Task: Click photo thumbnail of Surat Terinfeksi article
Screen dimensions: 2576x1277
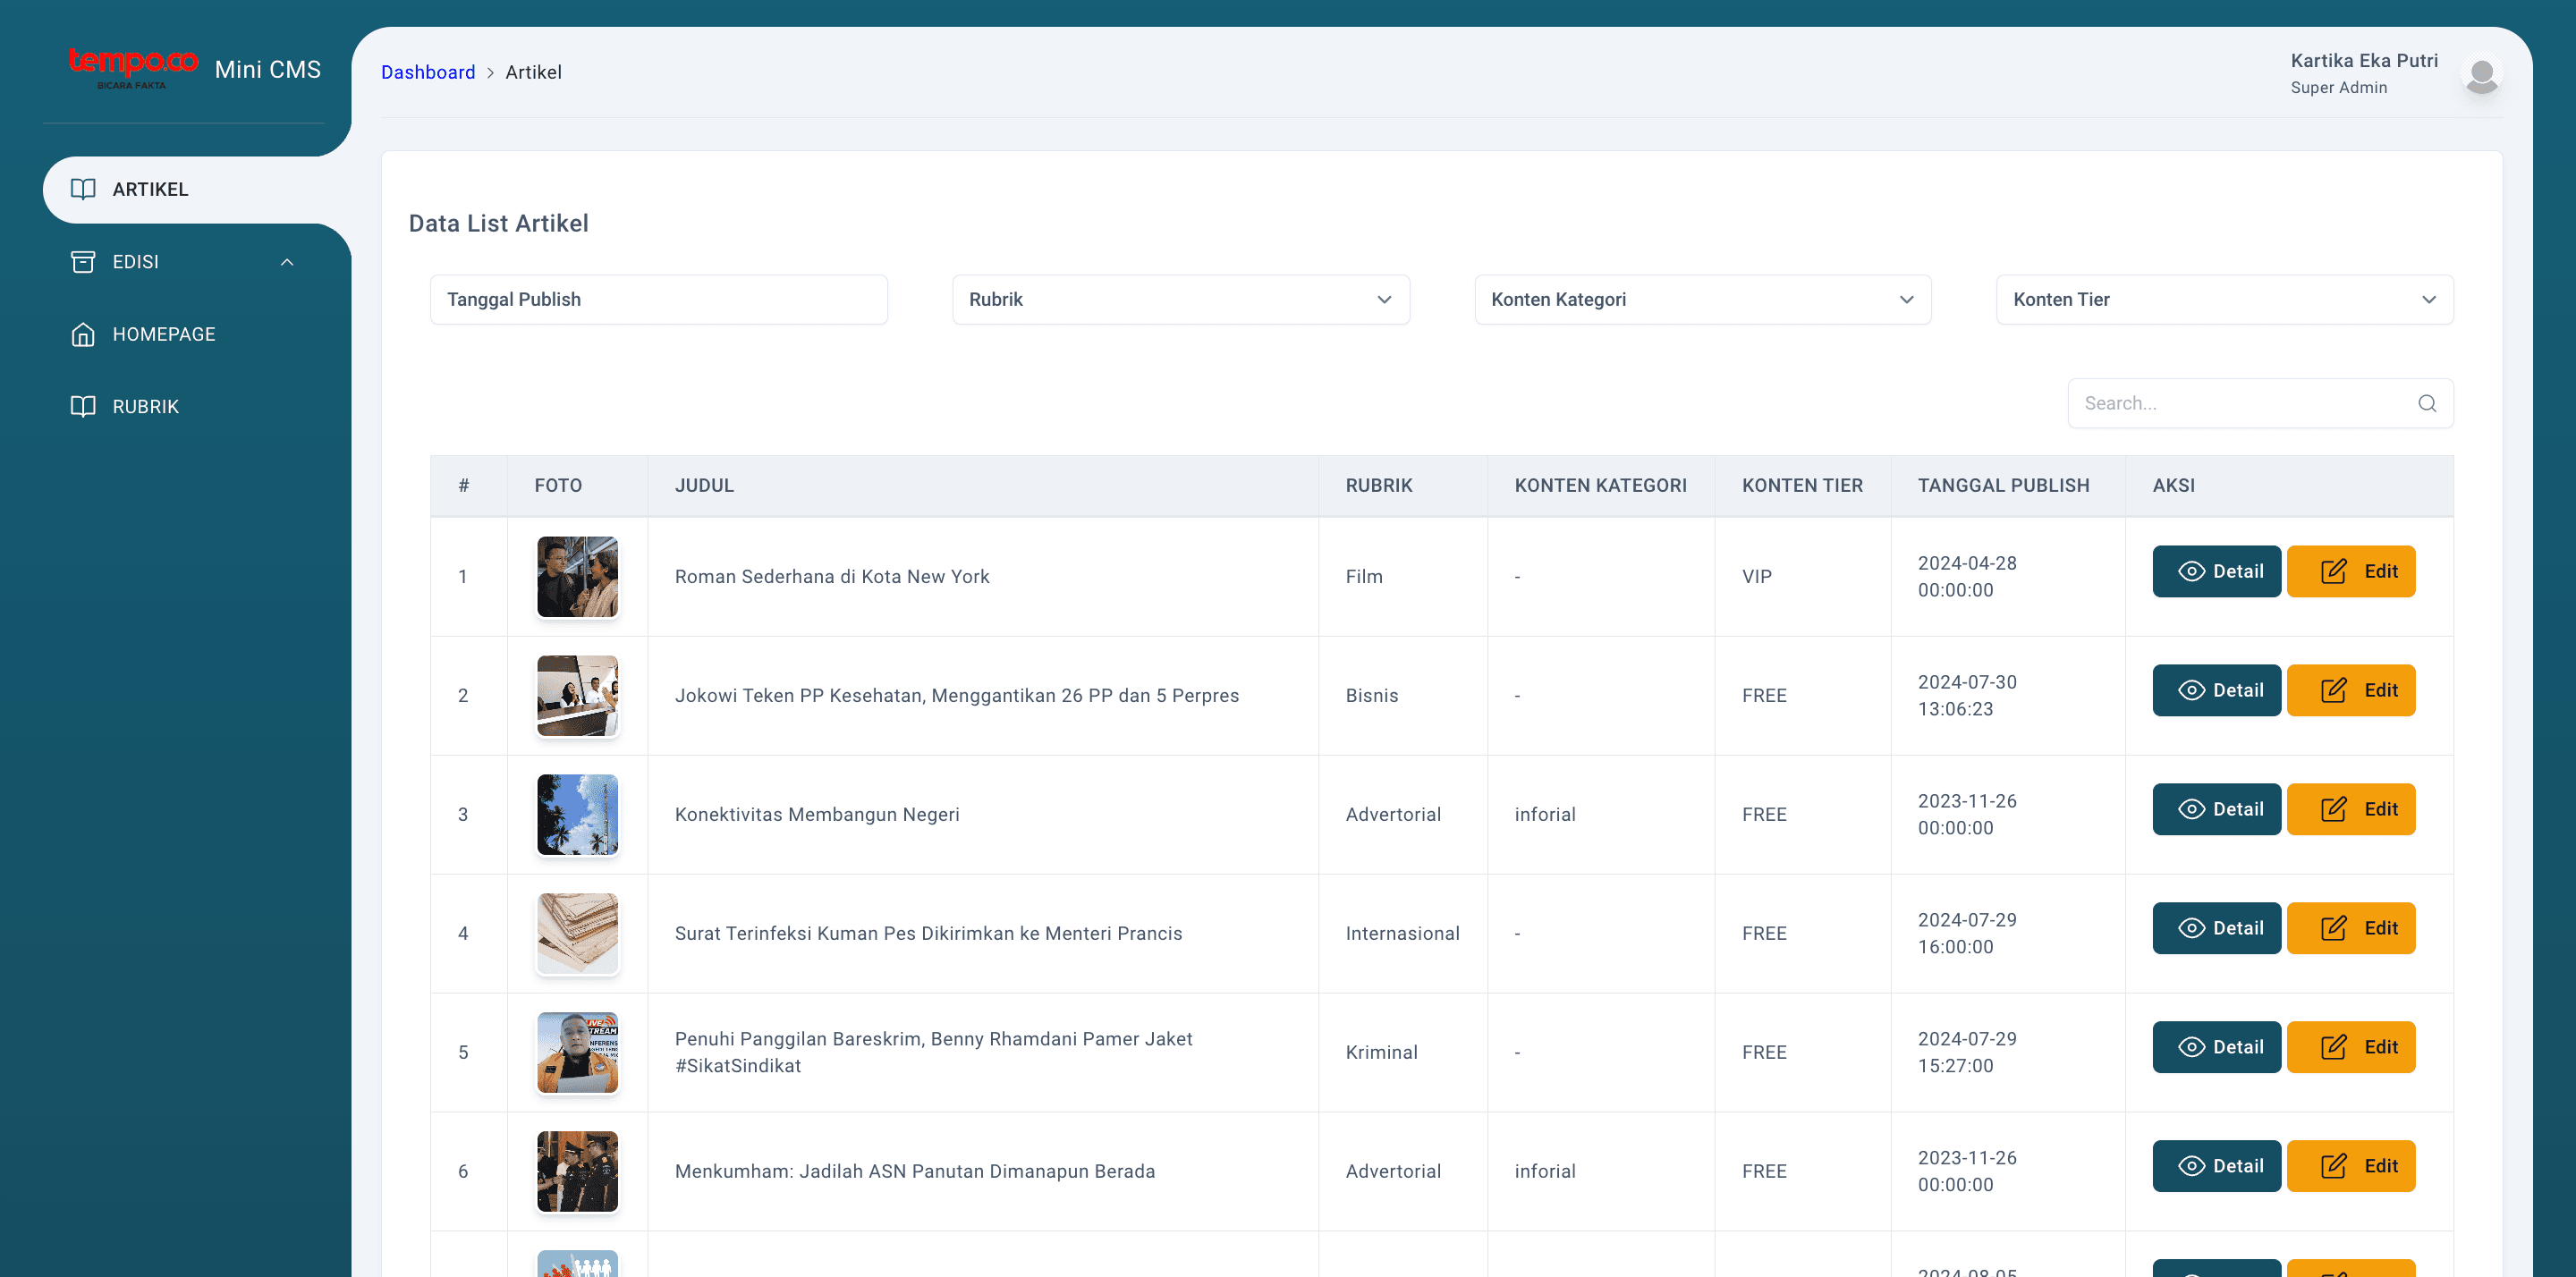Action: (x=577, y=933)
